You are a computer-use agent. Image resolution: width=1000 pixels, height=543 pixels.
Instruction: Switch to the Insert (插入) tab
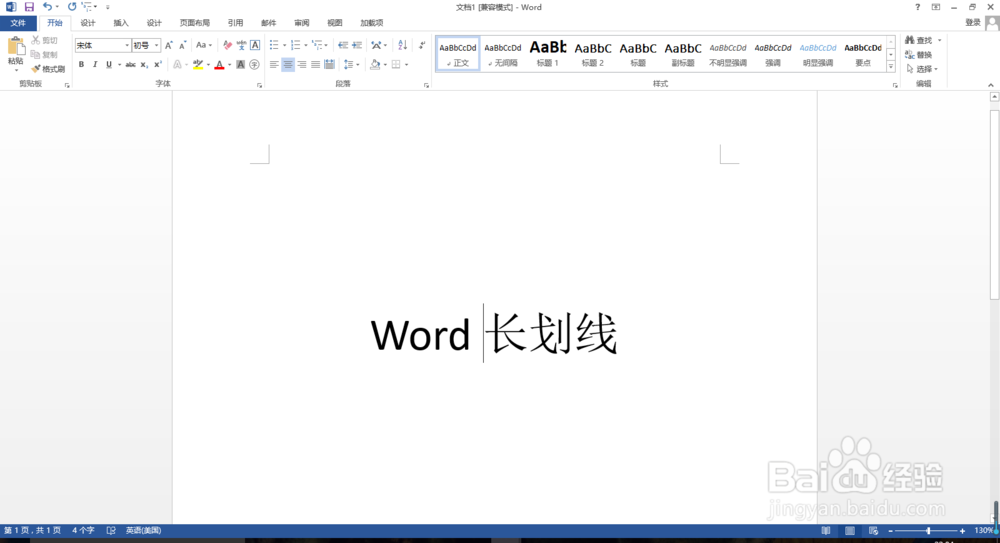pyautogui.click(x=121, y=23)
